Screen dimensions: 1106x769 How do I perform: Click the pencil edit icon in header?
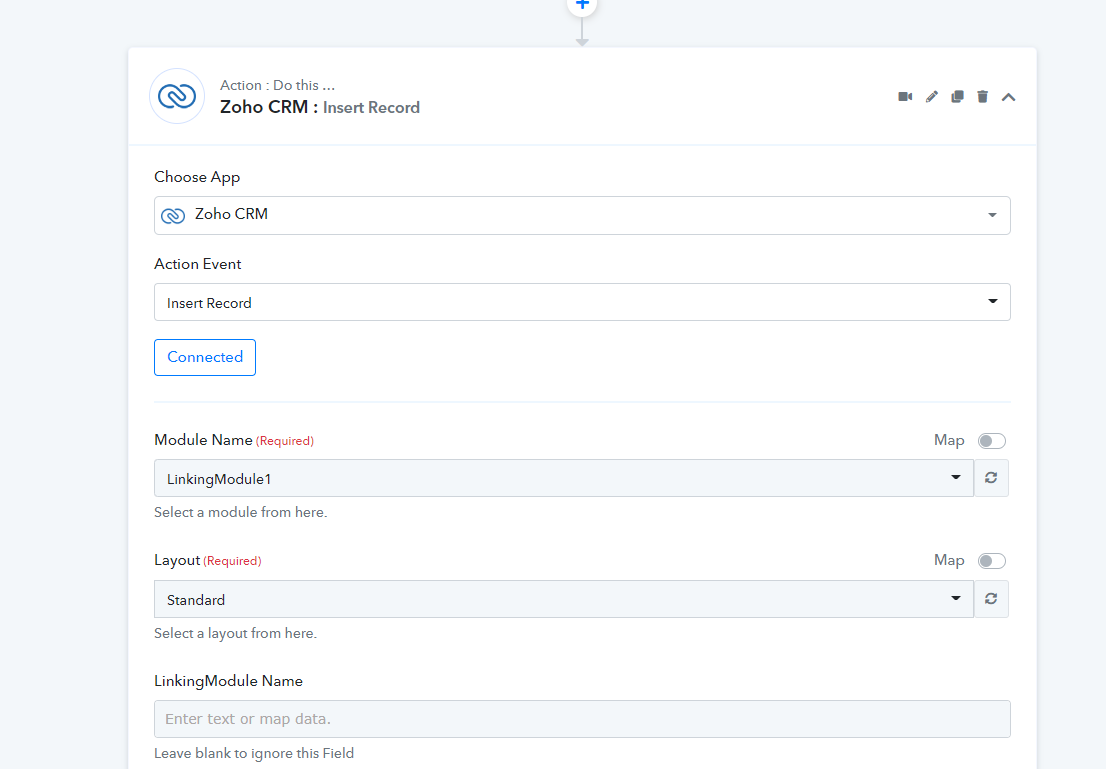(932, 97)
